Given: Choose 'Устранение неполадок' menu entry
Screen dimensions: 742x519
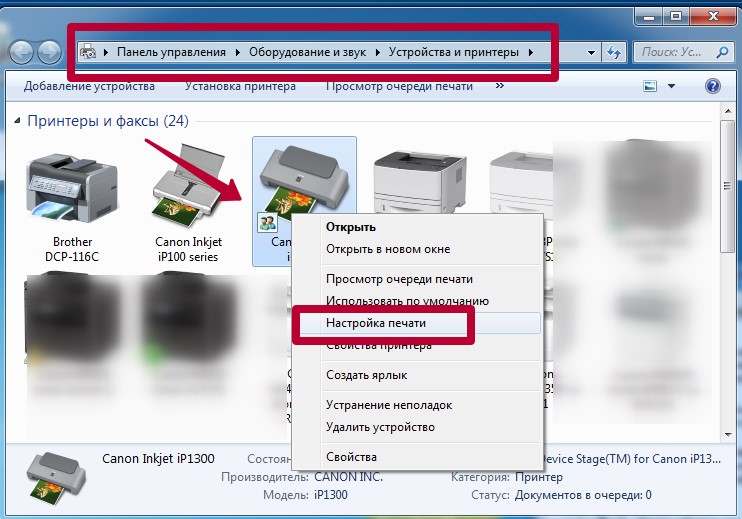Looking at the screenshot, I should click(x=389, y=405).
